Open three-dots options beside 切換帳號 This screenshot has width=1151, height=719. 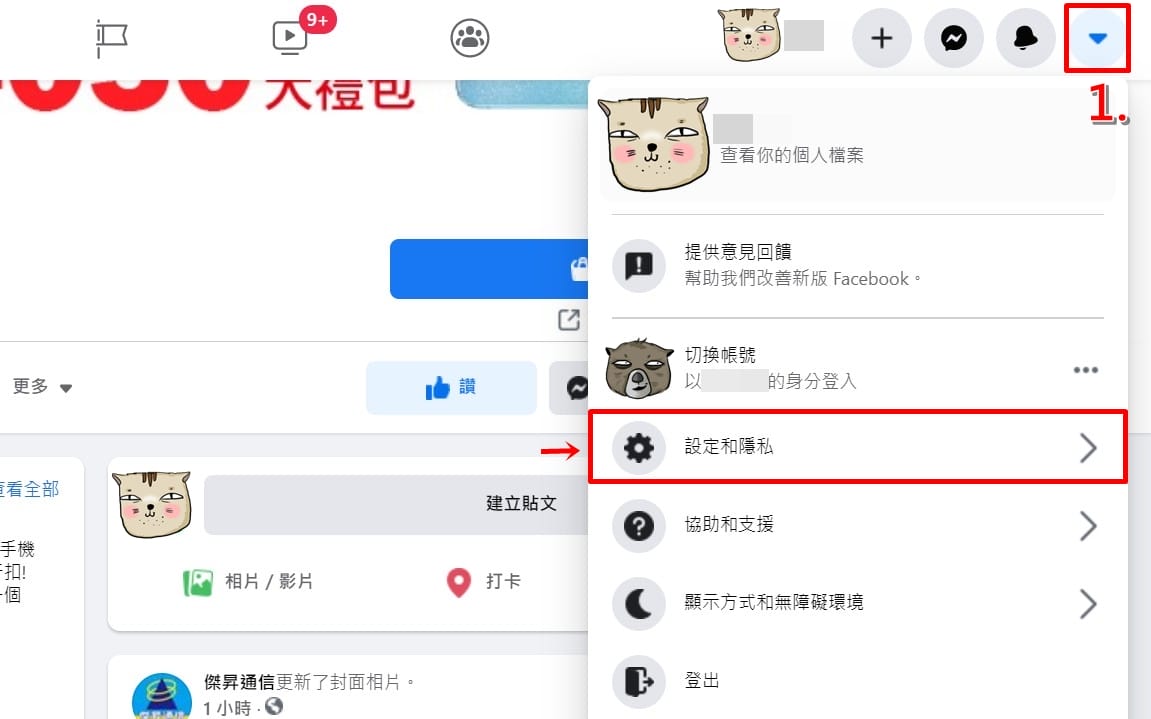1086,369
